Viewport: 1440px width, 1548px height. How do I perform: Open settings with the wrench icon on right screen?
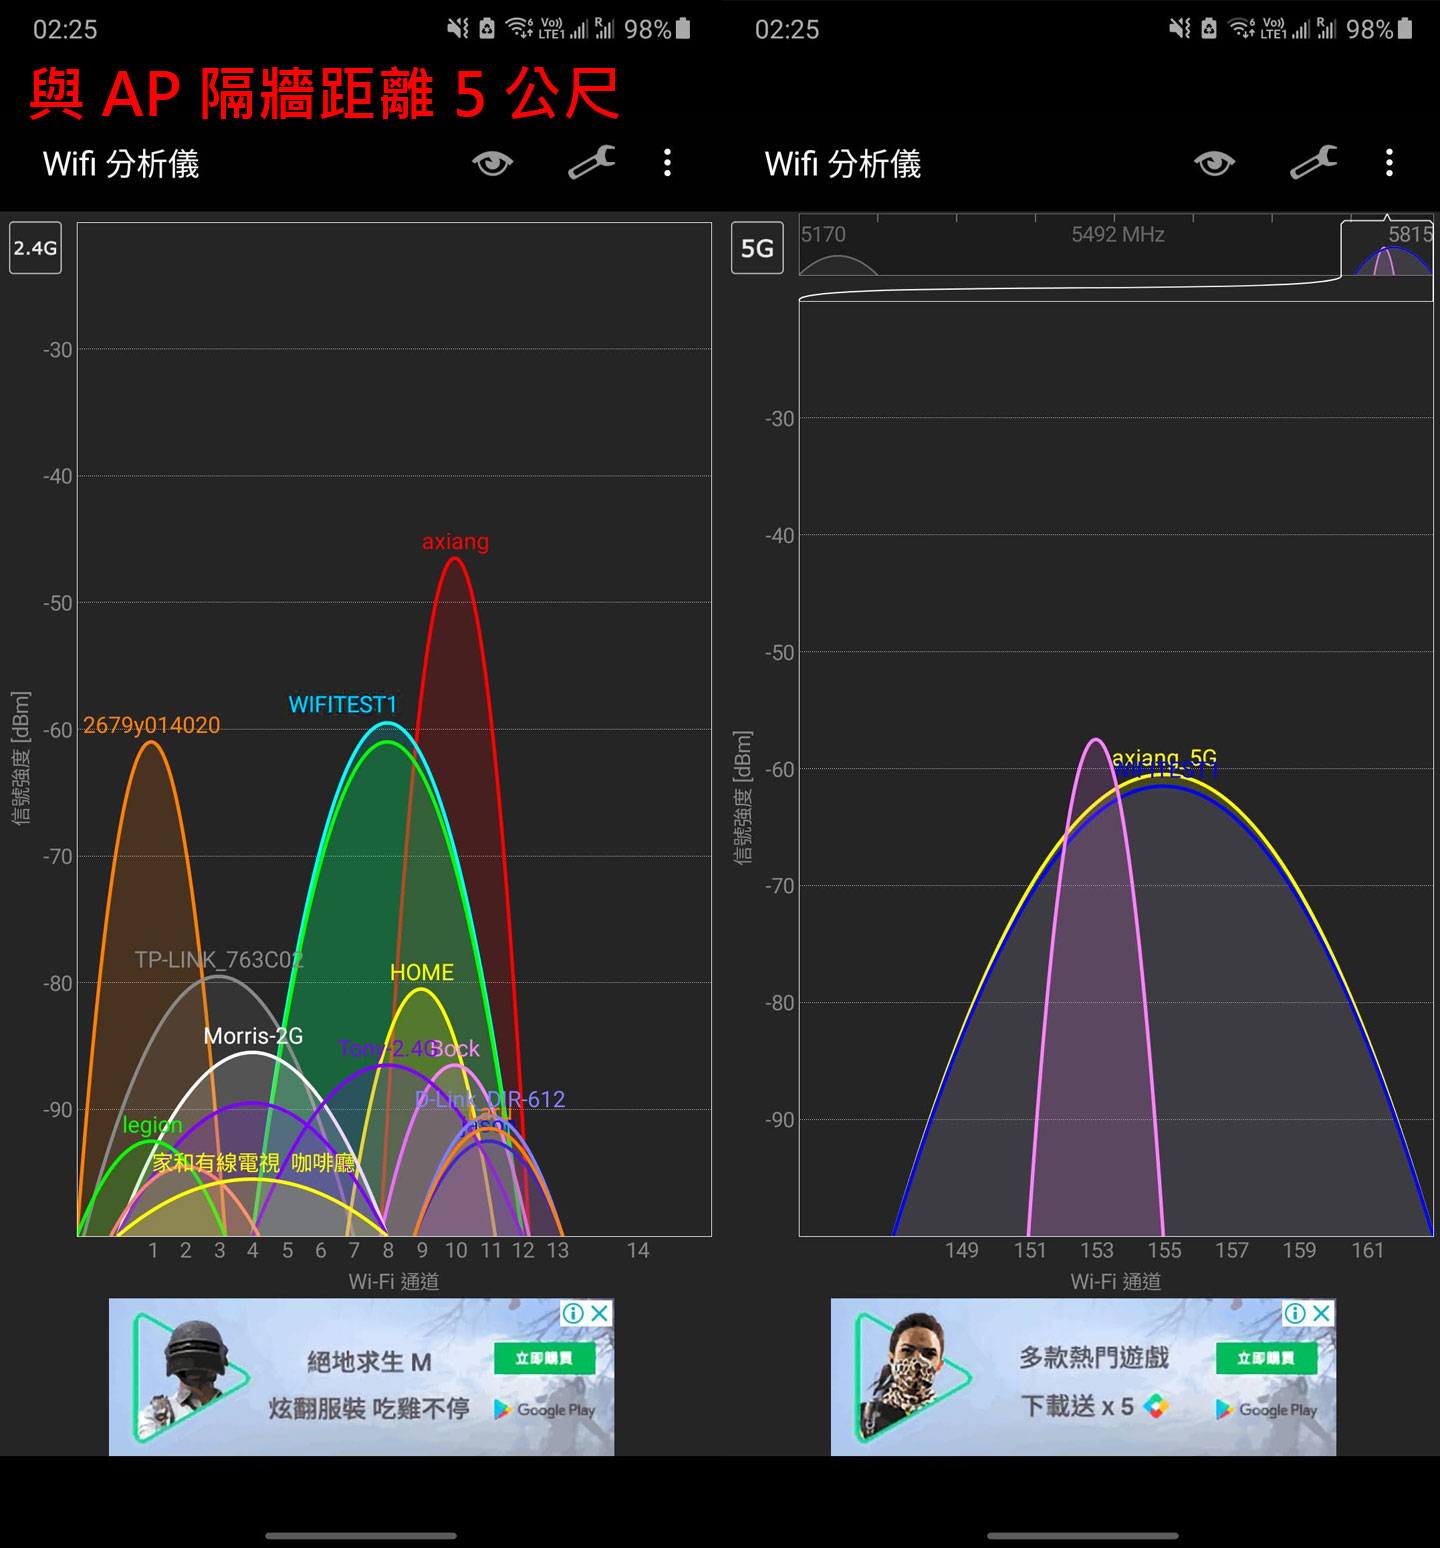[1313, 163]
